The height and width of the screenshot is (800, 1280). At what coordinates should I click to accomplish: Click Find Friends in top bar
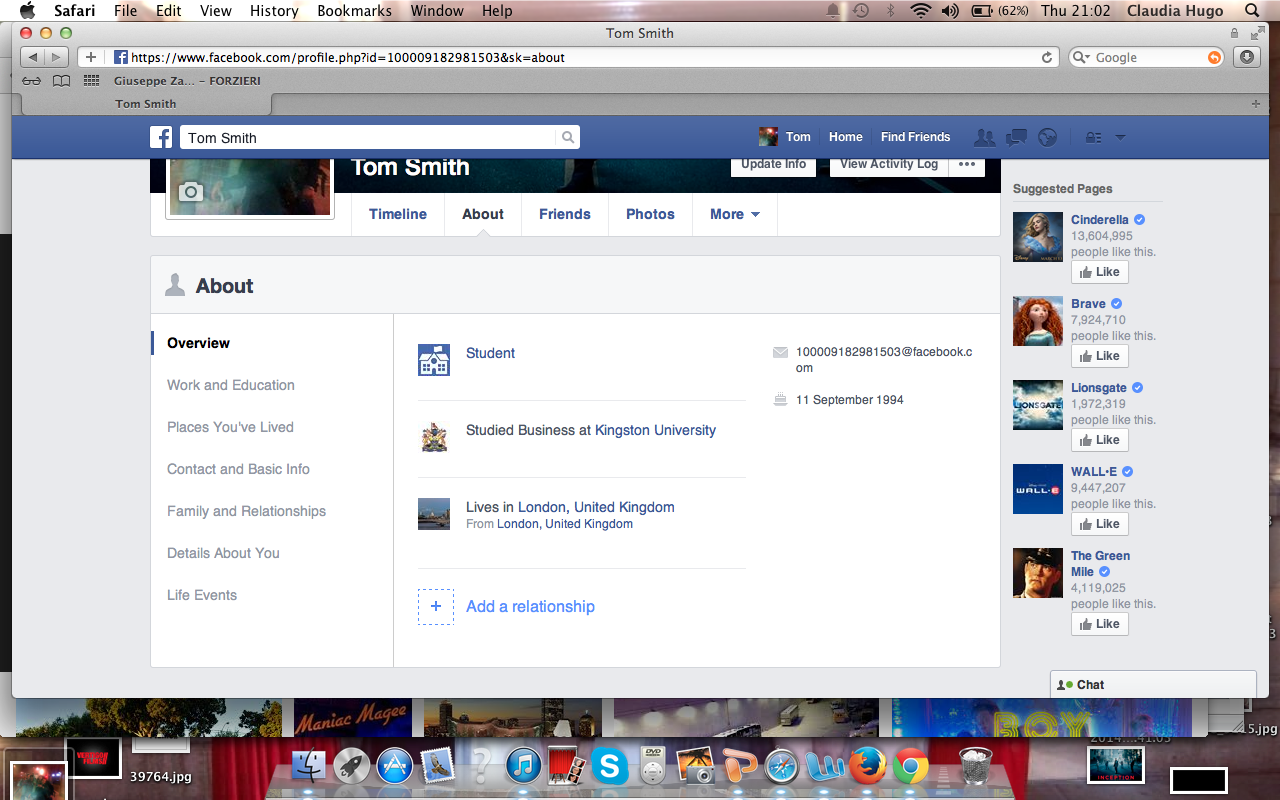coord(915,137)
